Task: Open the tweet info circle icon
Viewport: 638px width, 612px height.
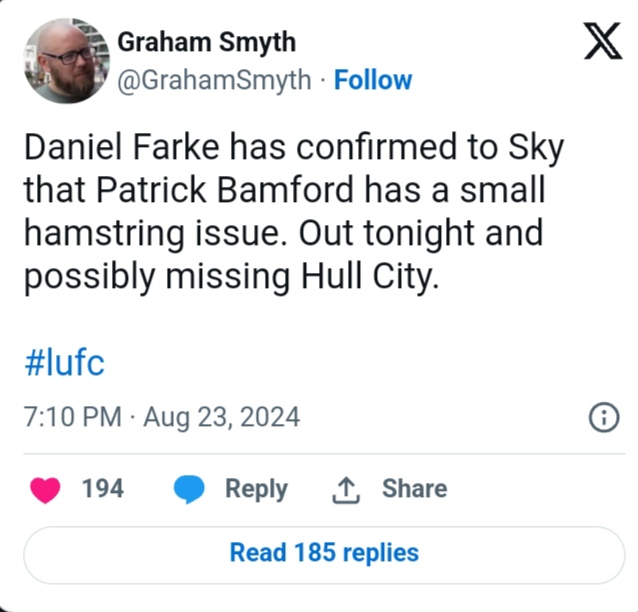Action: [x=604, y=417]
